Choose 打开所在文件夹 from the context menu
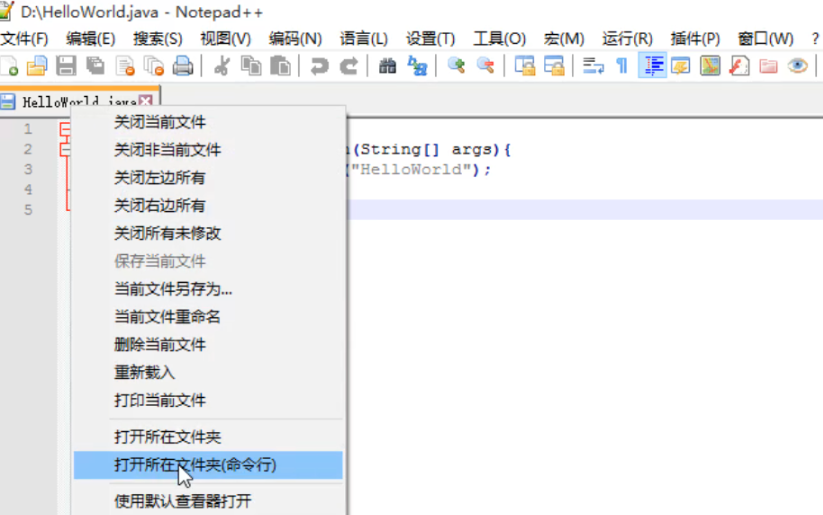The width and height of the screenshot is (823, 515). click(208, 437)
